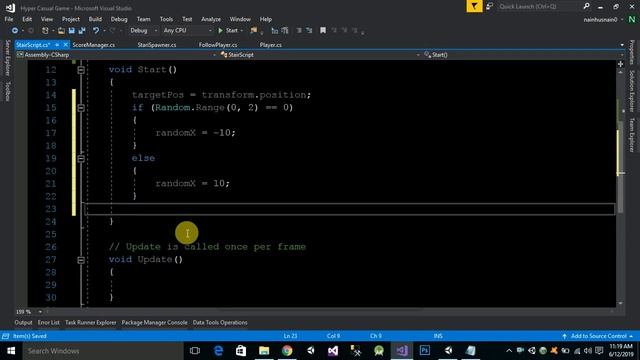640x360 pixels.
Task: Switch to the ScoreManager.cs tab
Action: (x=93, y=45)
